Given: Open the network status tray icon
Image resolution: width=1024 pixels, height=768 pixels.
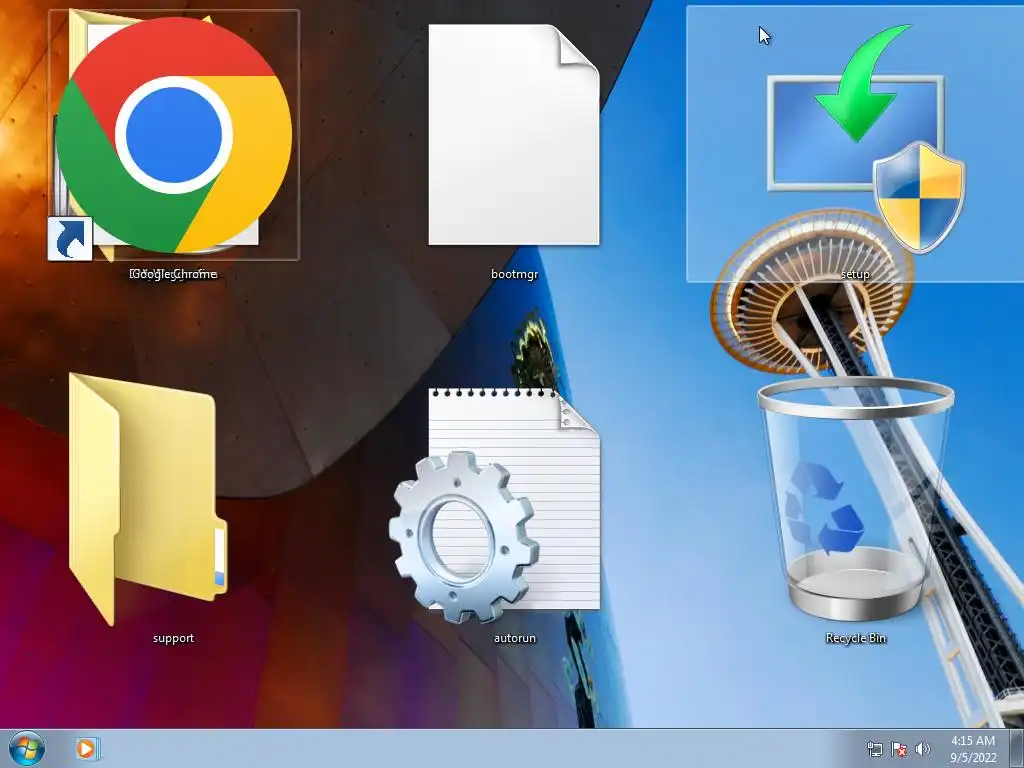Looking at the screenshot, I should (874, 749).
